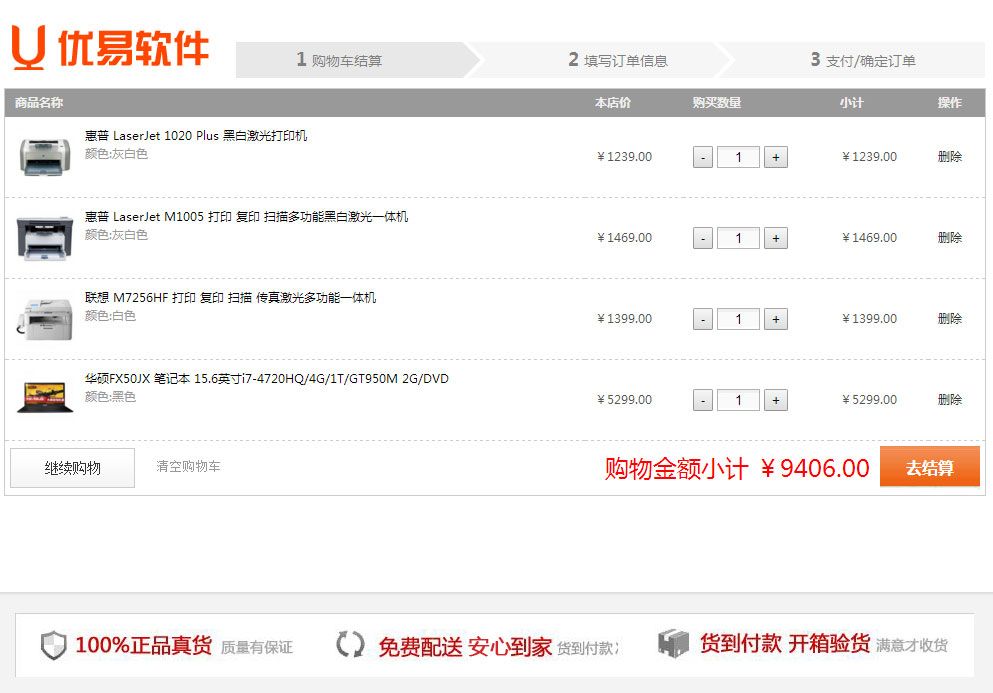Click 100%正品真货 guarantee text

(x=144, y=645)
